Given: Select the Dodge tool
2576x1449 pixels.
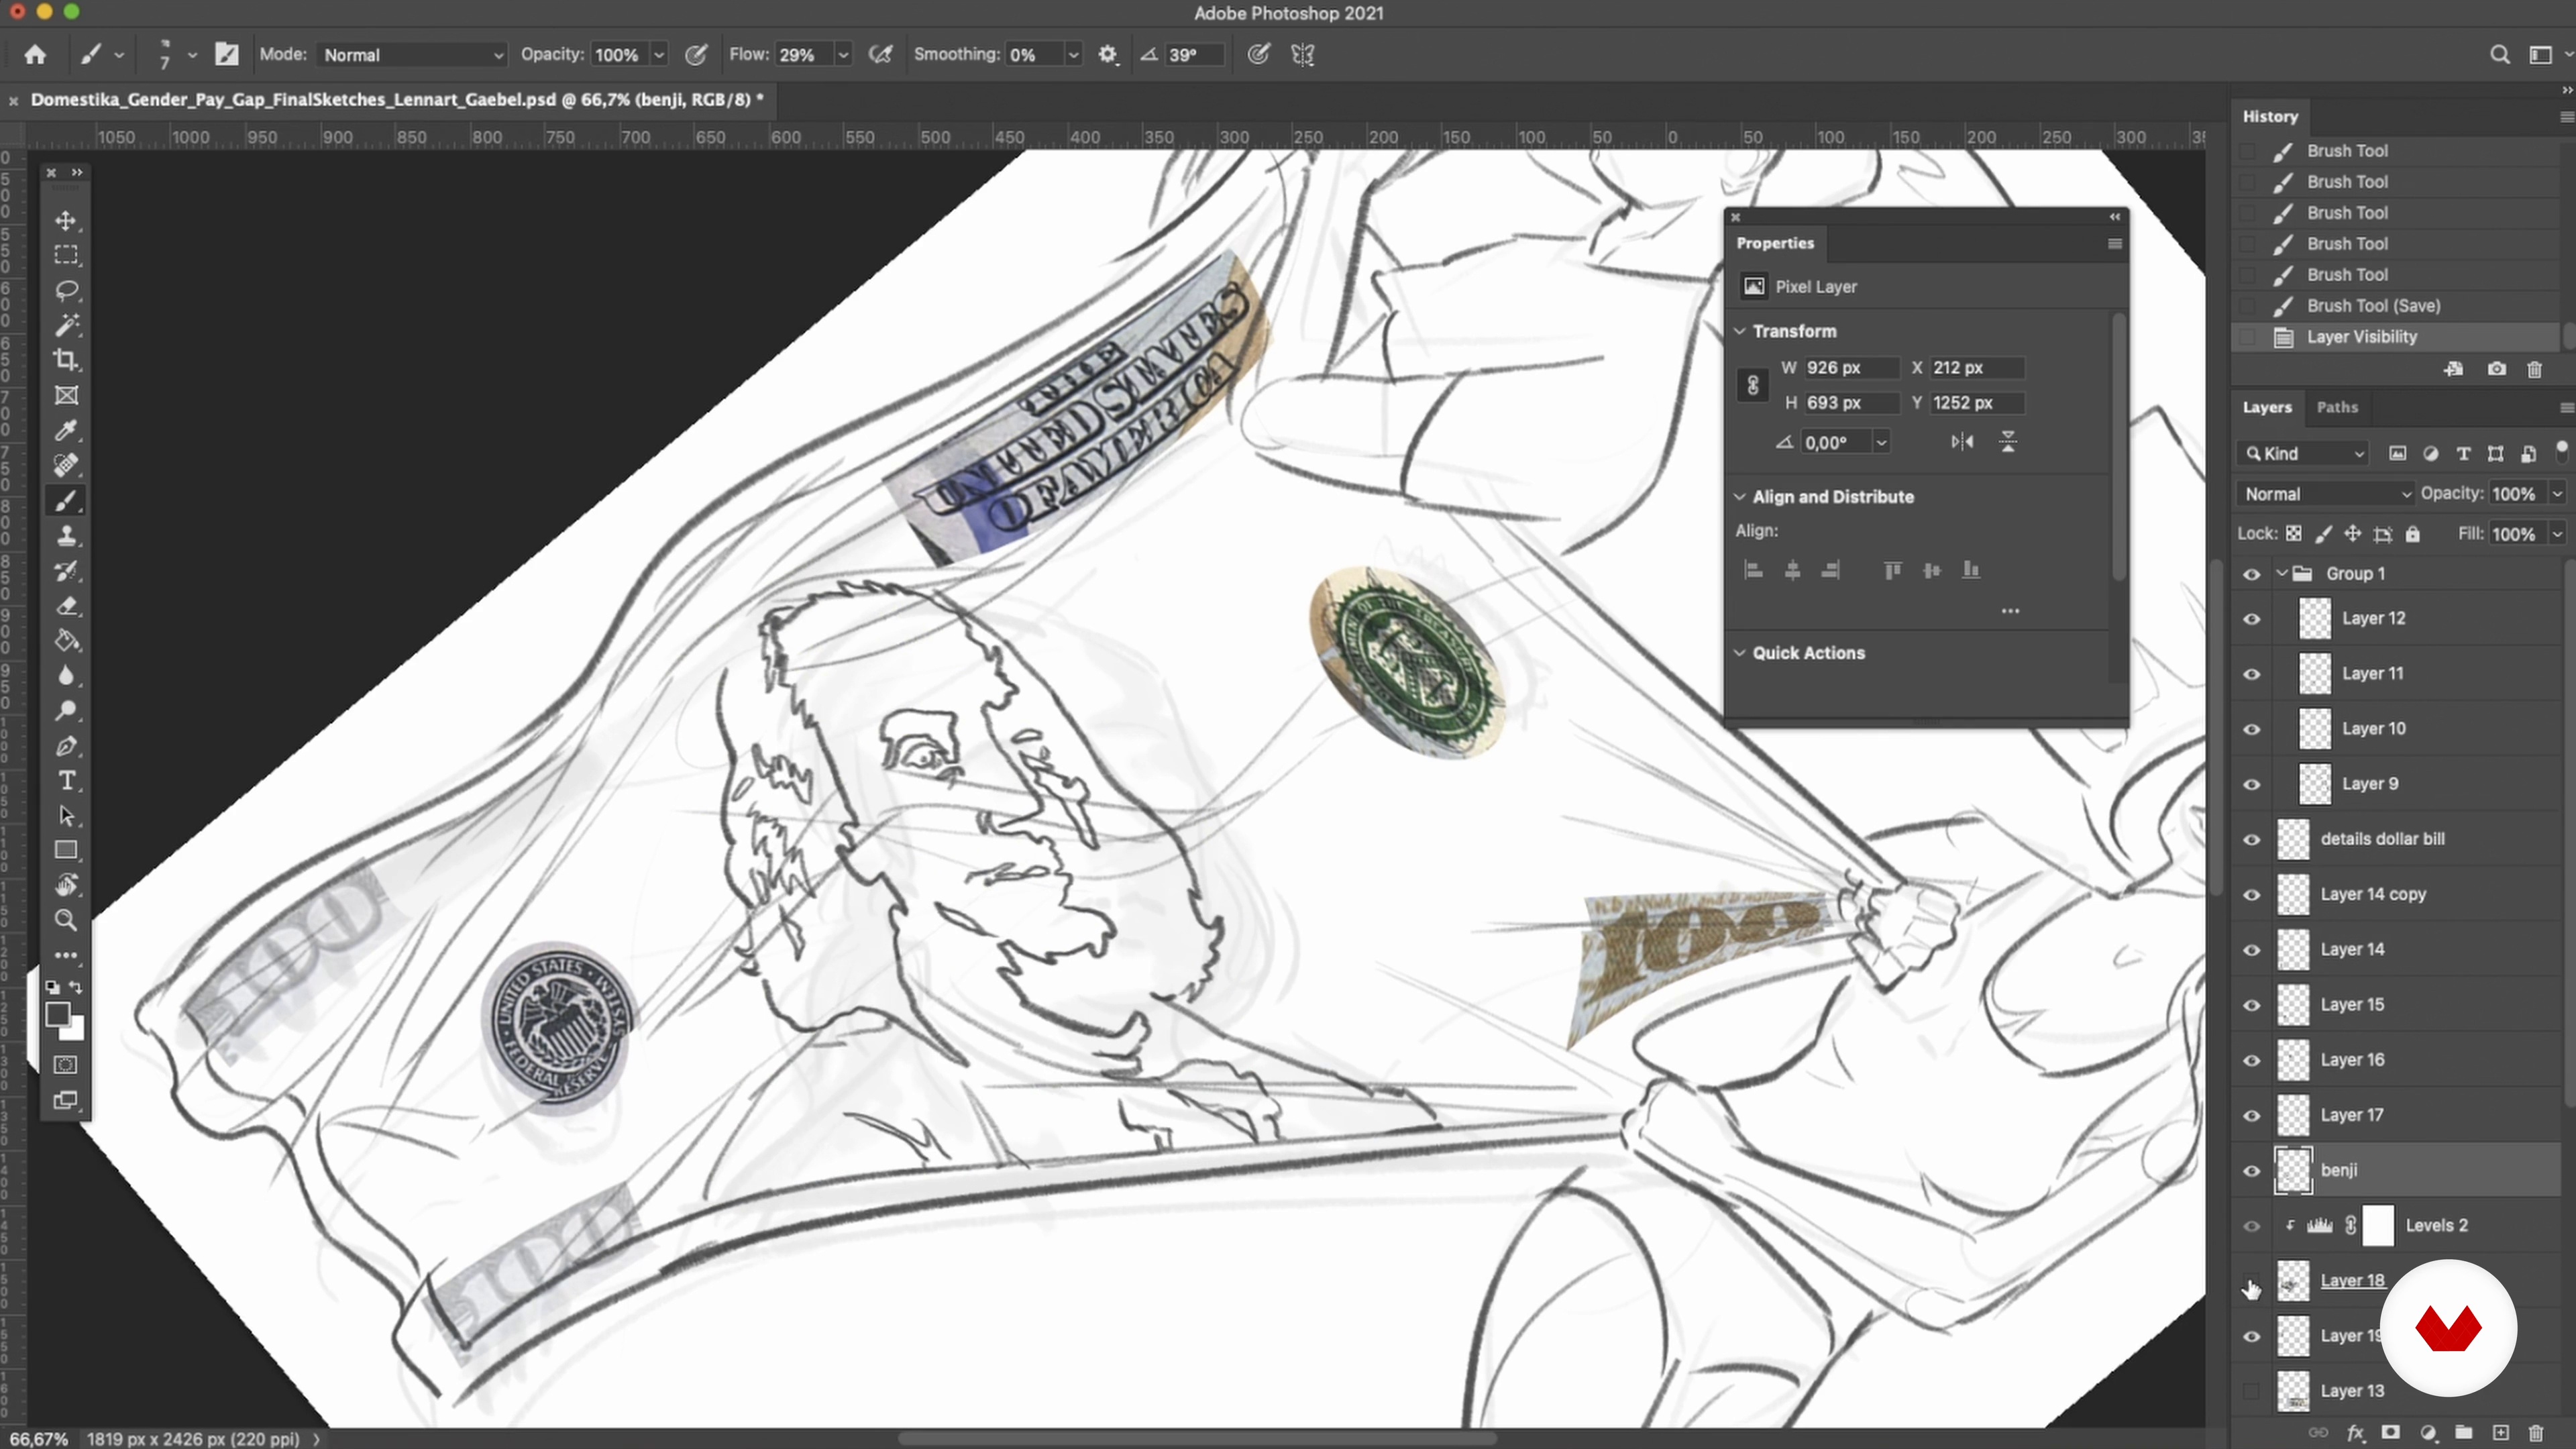Looking at the screenshot, I should coord(66,711).
